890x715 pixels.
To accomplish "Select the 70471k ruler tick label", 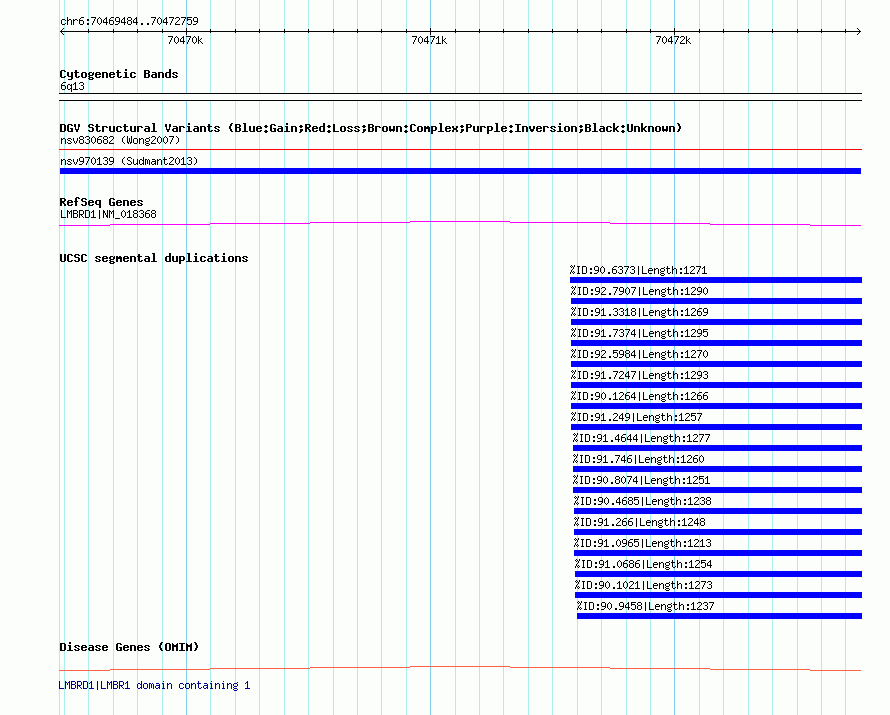I will (429, 40).
